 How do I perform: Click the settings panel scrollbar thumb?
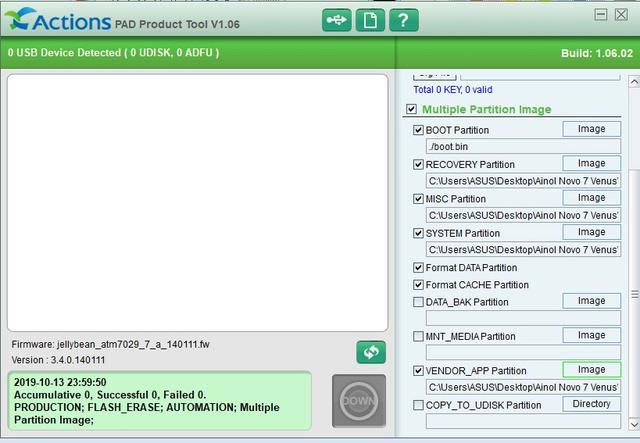click(x=634, y=294)
